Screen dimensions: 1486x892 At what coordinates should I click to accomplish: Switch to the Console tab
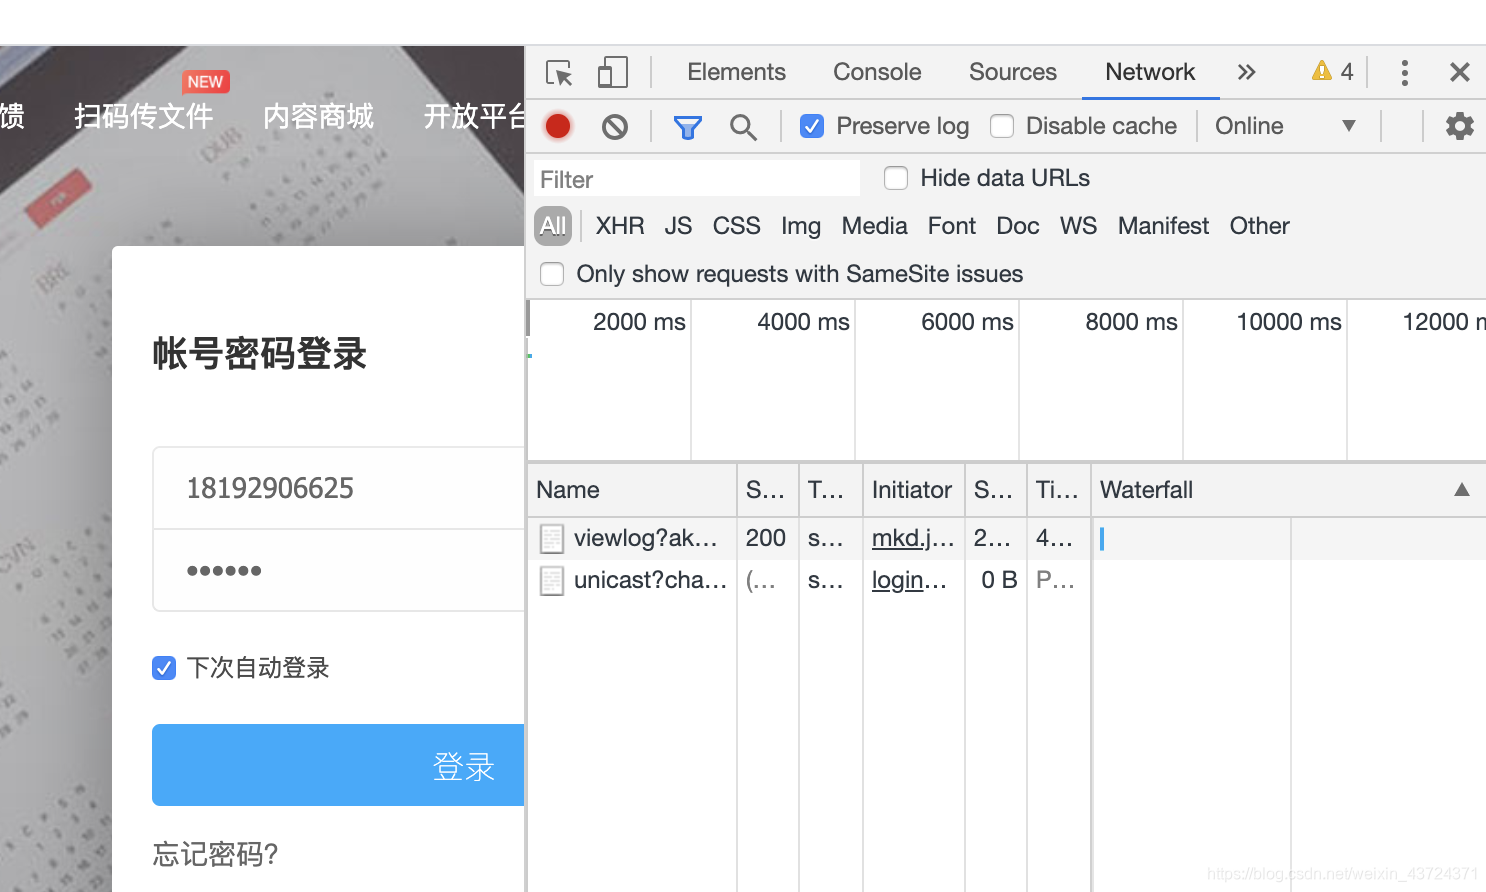click(x=877, y=72)
